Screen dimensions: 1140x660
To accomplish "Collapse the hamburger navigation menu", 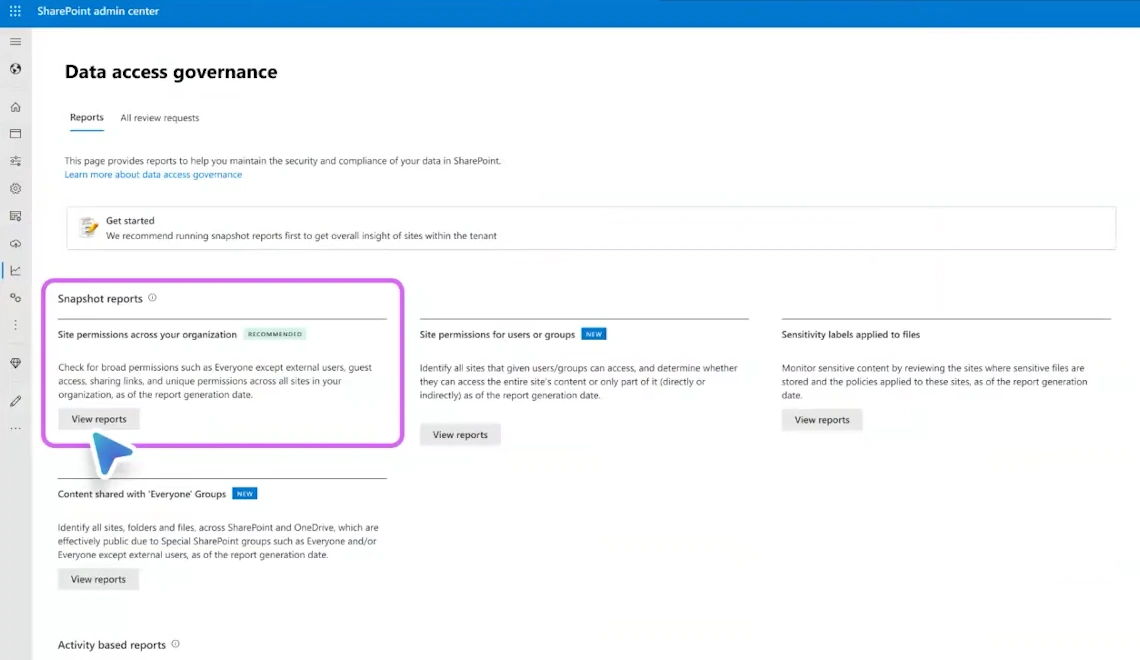I will [15, 41].
